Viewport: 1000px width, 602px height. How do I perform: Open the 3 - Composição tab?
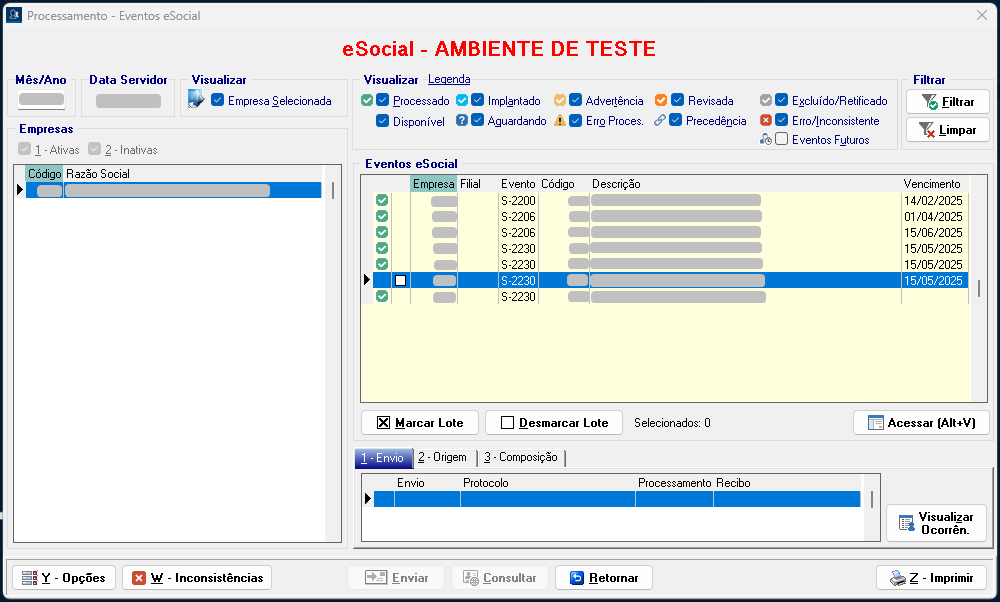tap(520, 457)
